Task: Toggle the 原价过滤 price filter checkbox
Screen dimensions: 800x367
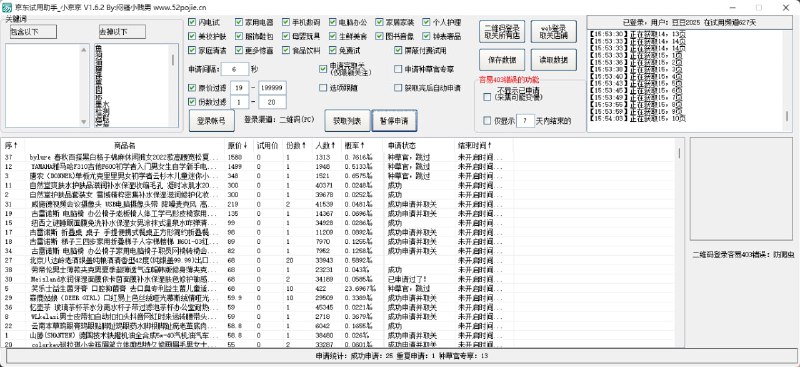Action: [192, 88]
